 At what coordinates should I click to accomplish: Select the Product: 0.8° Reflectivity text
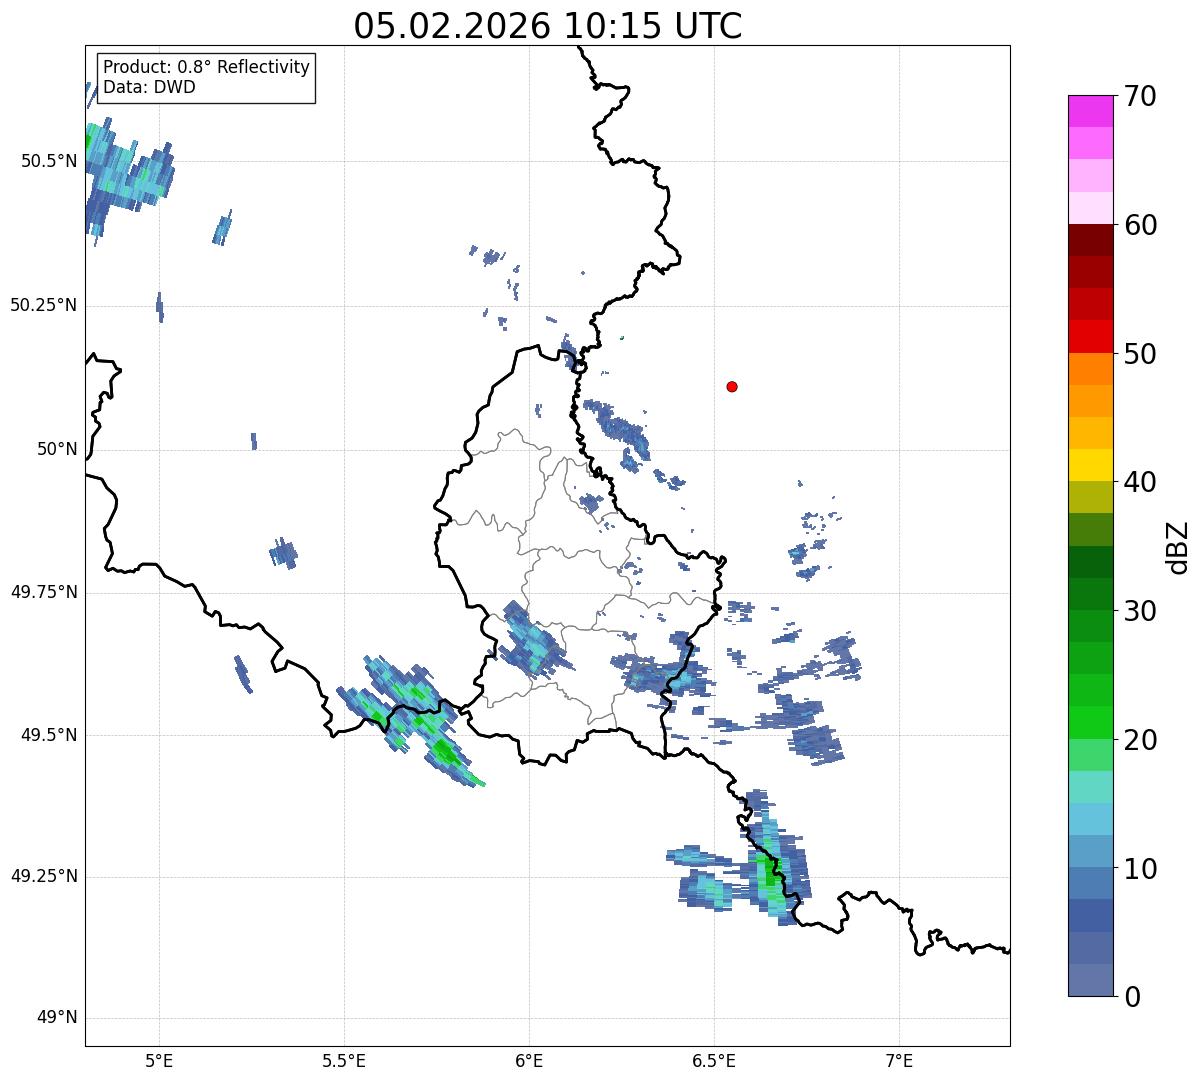pos(207,67)
